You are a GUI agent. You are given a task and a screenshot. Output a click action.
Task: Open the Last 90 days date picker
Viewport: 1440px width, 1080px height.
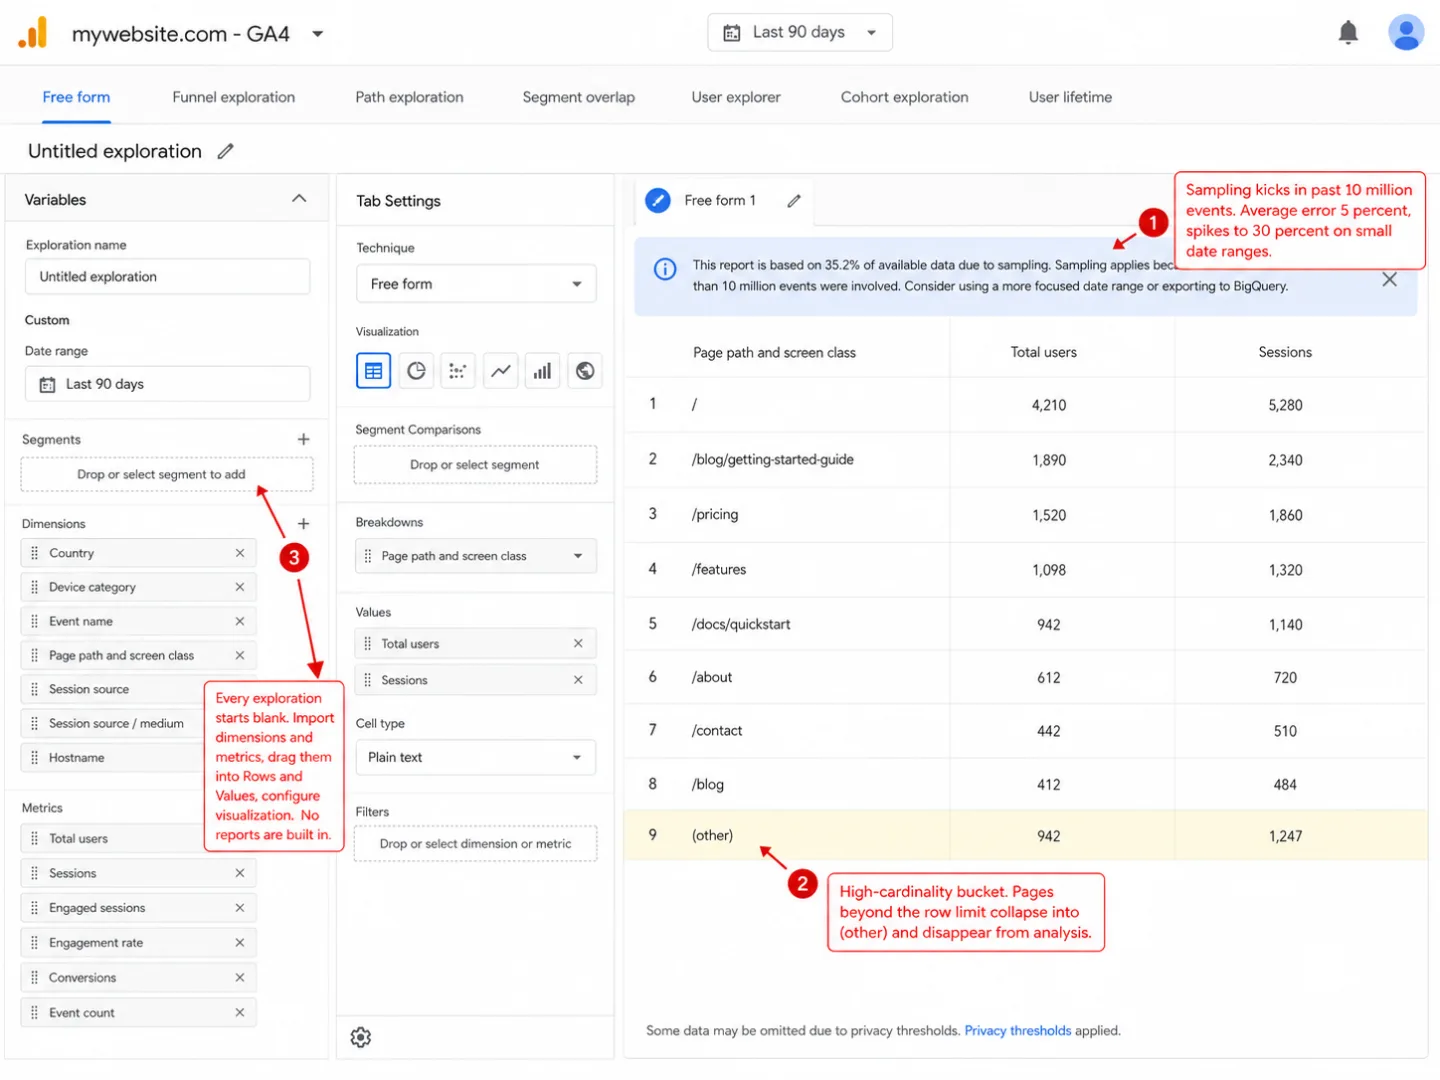tap(800, 32)
